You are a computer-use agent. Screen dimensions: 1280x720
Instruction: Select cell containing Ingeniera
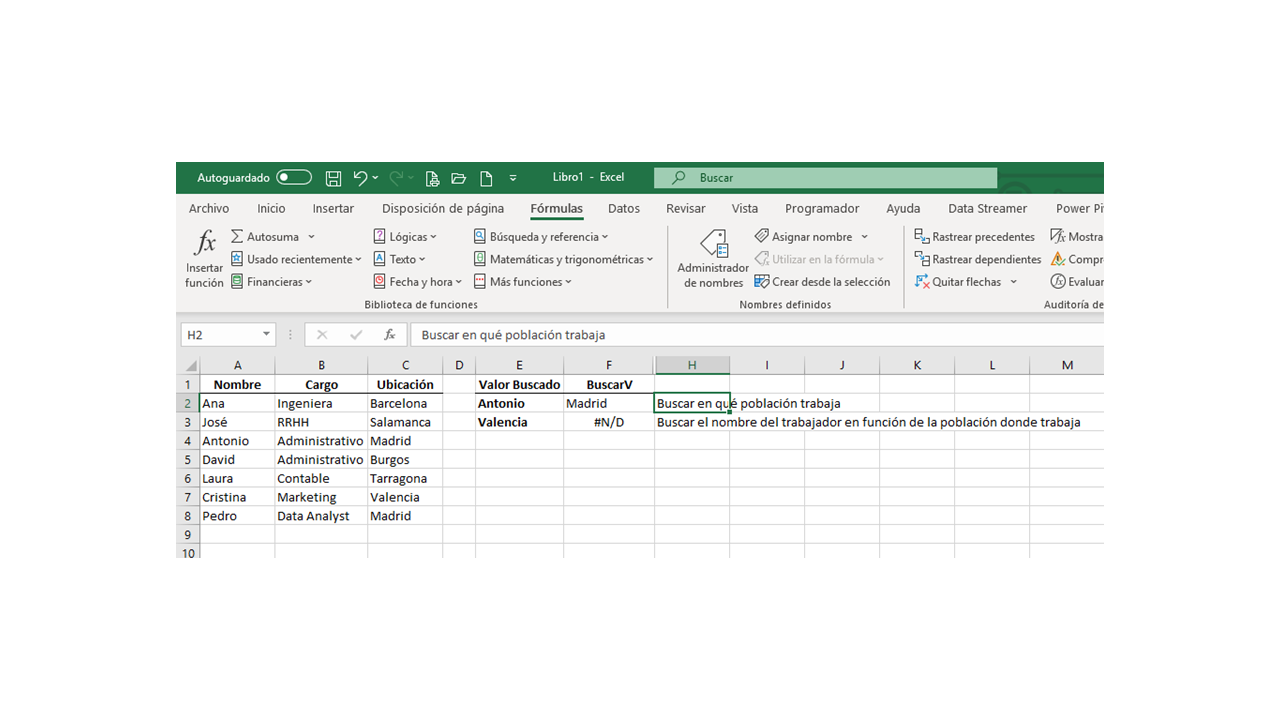[x=321, y=403]
